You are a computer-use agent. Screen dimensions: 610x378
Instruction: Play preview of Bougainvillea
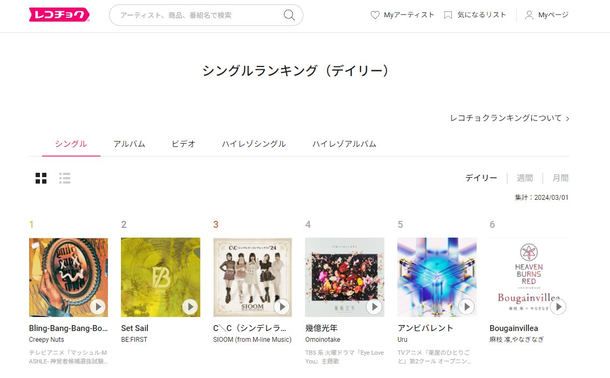558,307
